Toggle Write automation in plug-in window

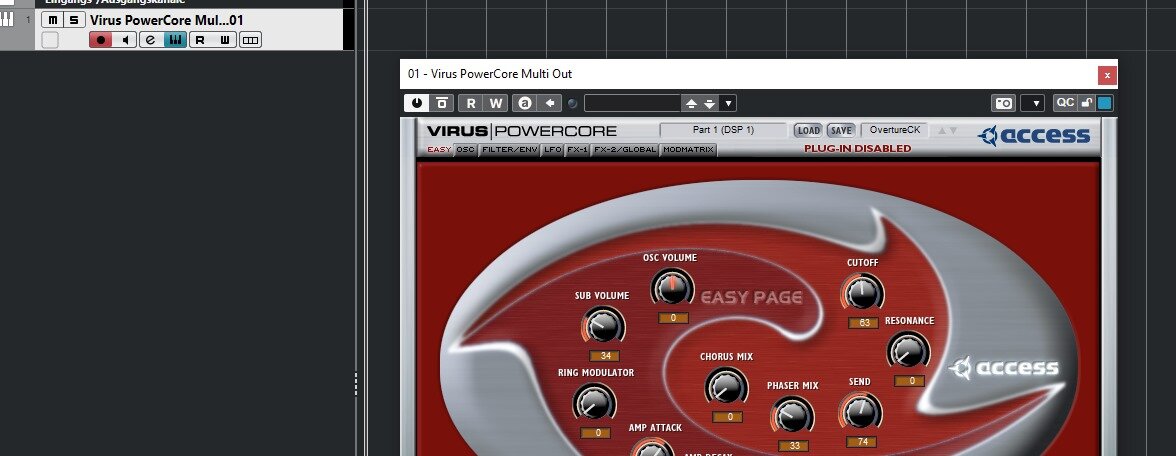tap(496, 103)
